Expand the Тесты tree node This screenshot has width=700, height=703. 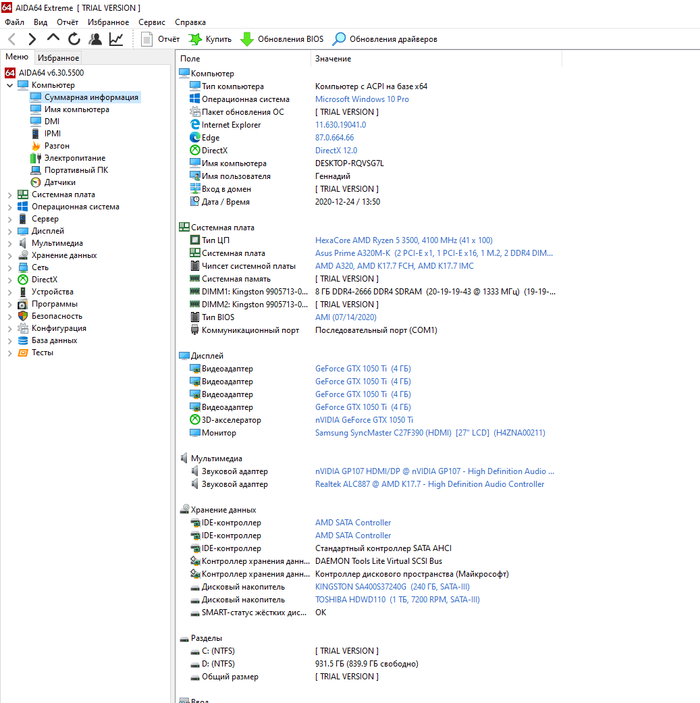click(x=9, y=352)
